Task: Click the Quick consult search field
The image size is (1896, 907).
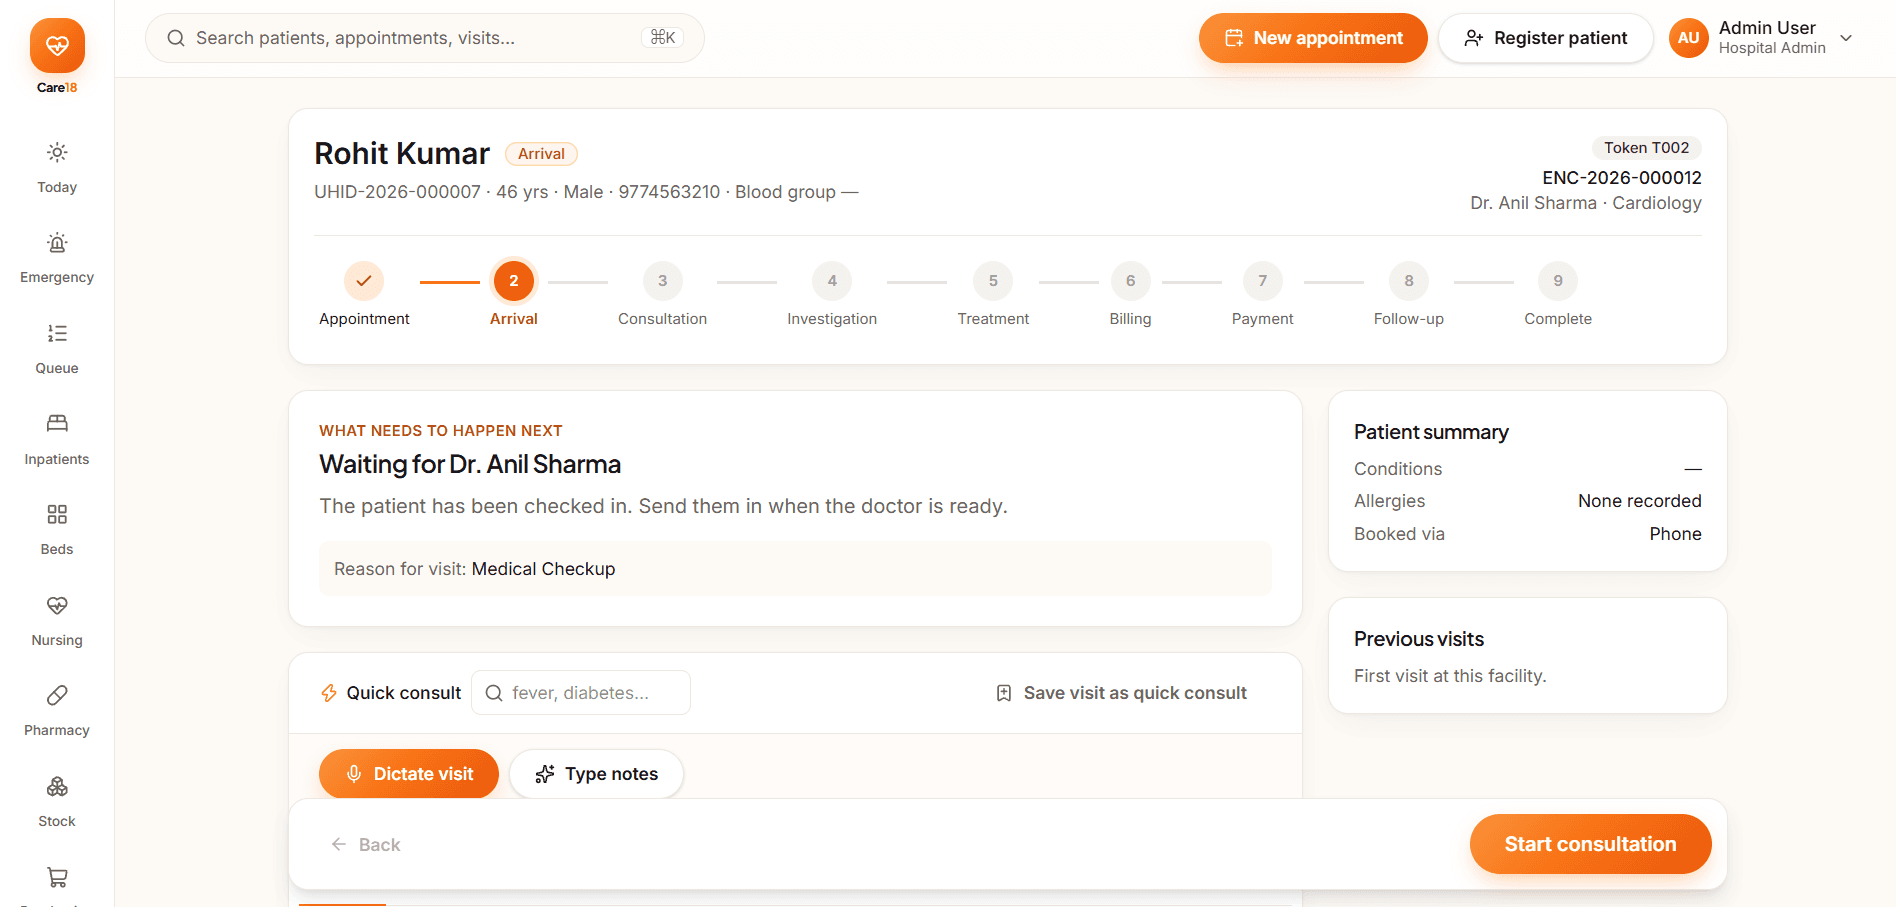Action: 581,693
